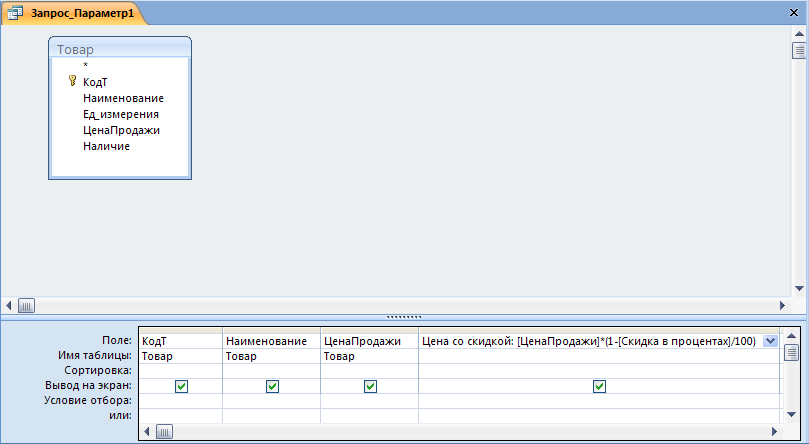Image resolution: width=809 pixels, height=444 pixels.
Task: Click Имя таблицы cell under Наименование
Action: pos(271,356)
